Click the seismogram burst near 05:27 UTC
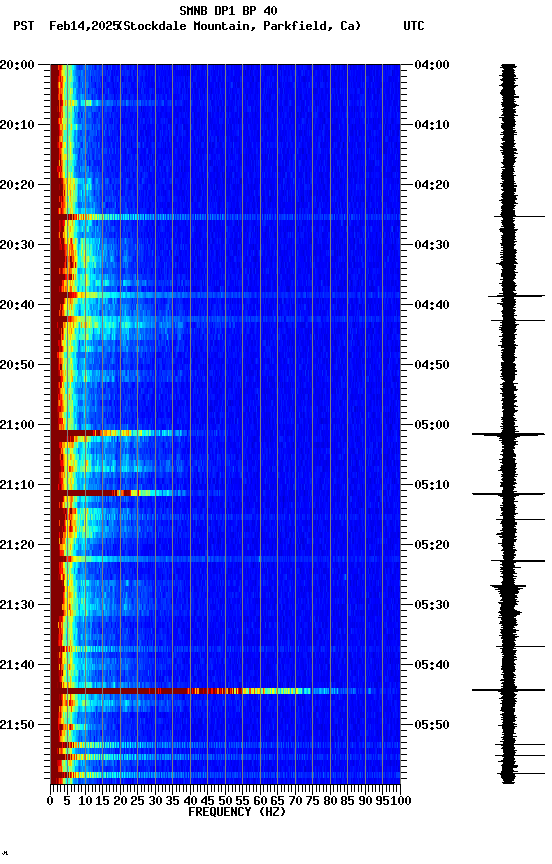The image size is (552, 864). 508,587
